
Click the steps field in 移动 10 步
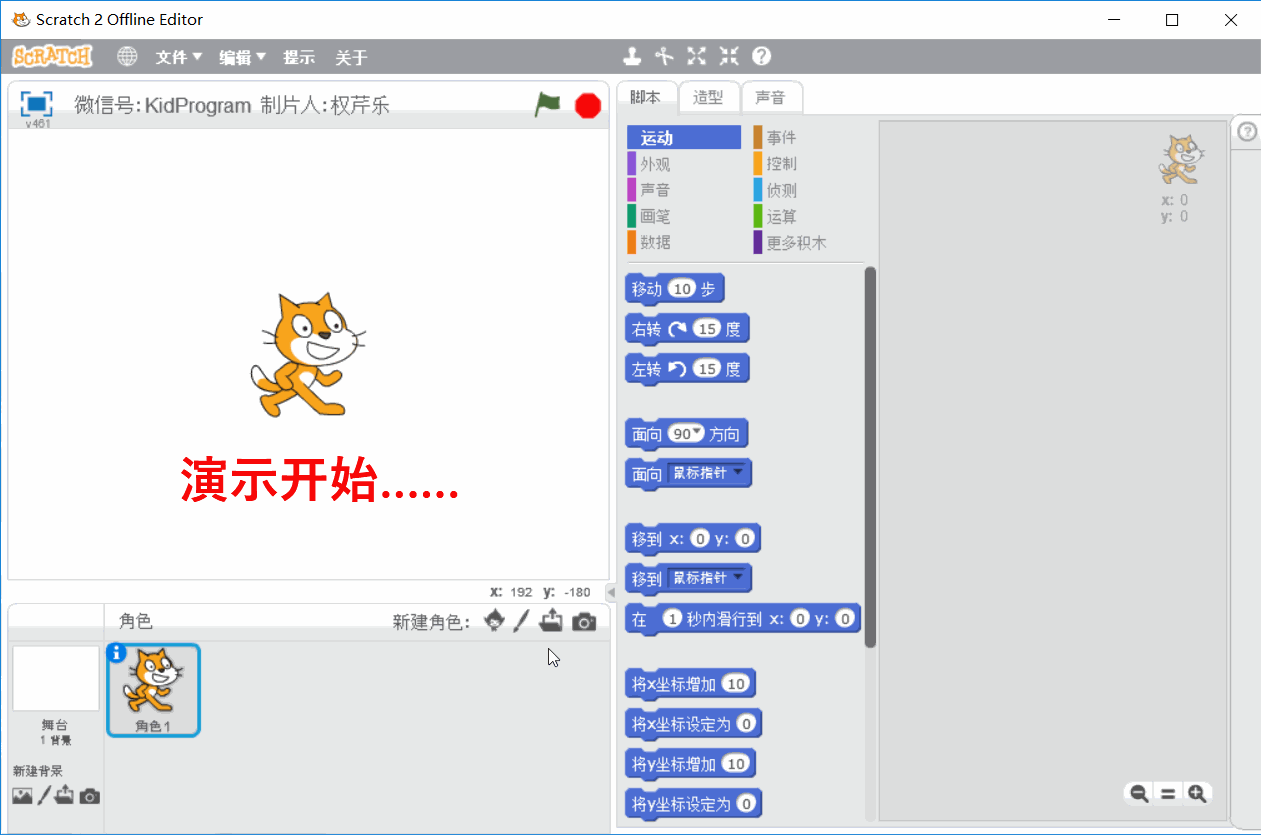(681, 289)
